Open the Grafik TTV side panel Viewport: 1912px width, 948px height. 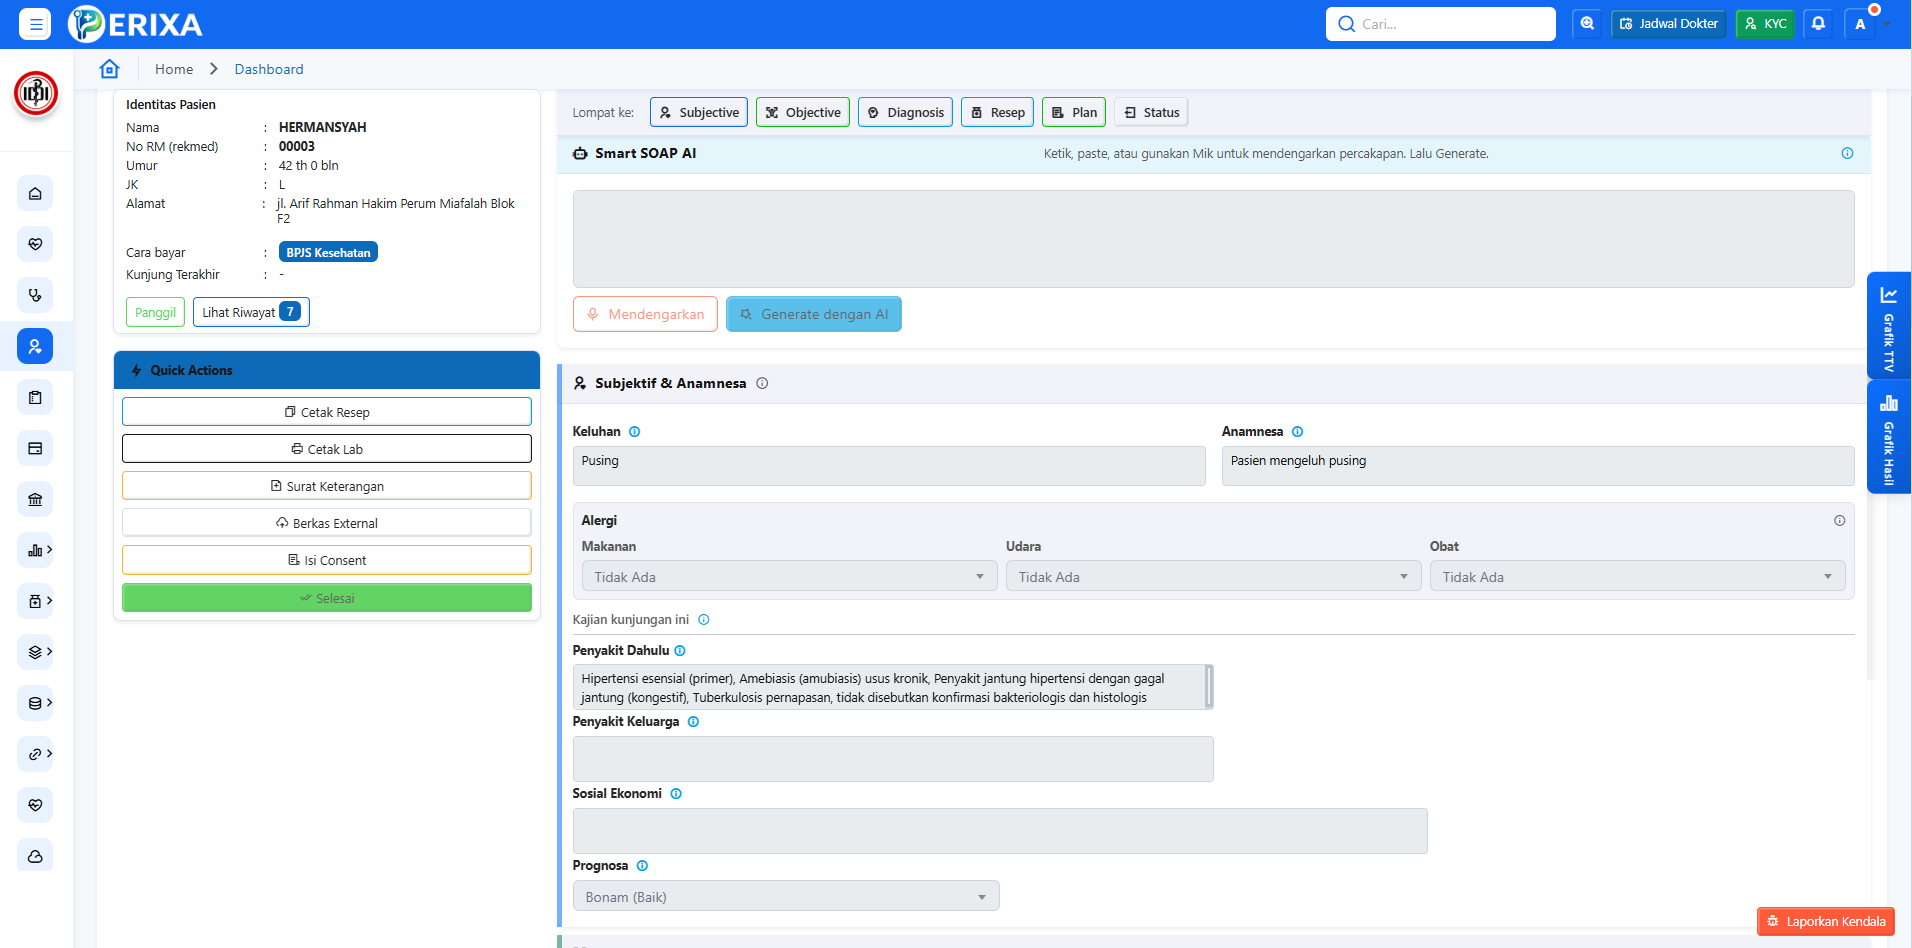pyautogui.click(x=1888, y=326)
